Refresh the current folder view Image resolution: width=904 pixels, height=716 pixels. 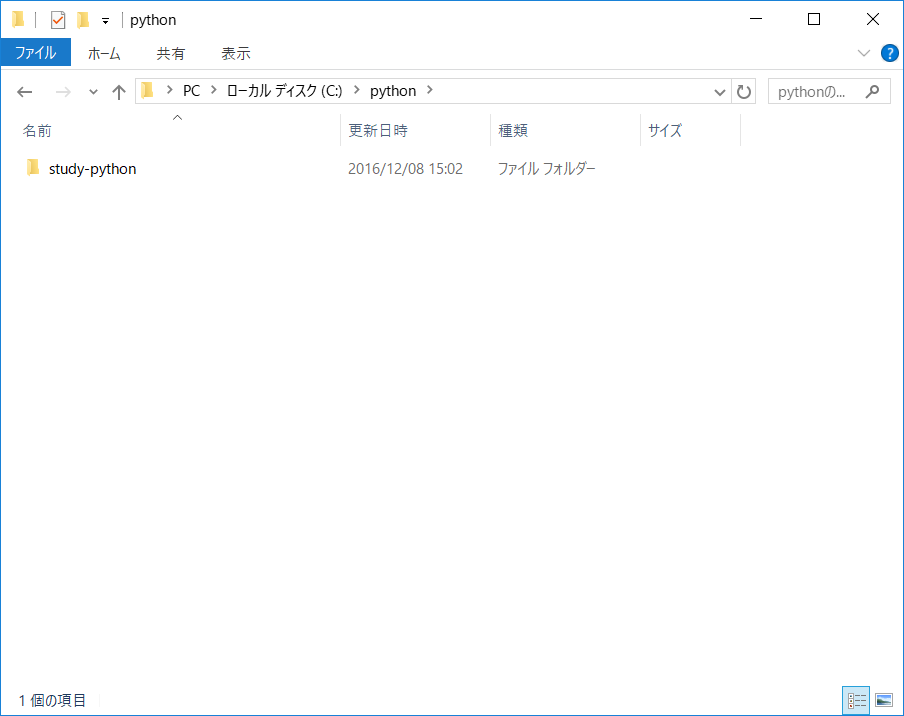[744, 92]
